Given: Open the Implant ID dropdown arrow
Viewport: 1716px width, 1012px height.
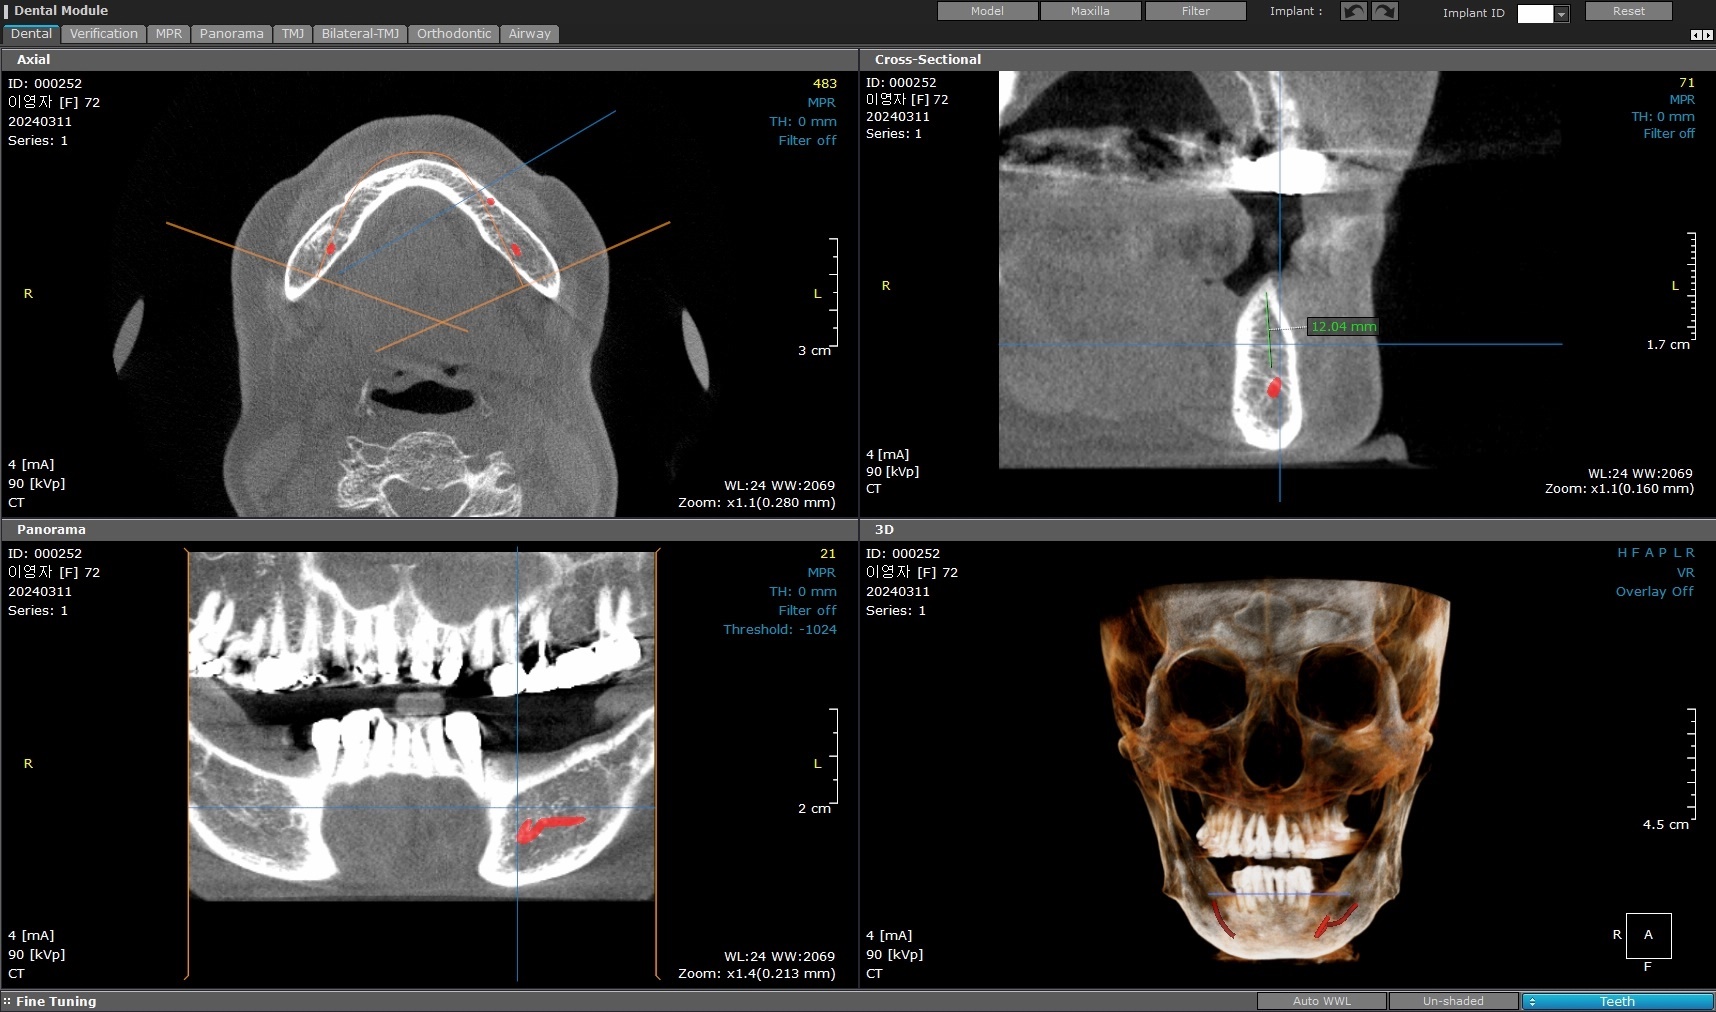Looking at the screenshot, I should (x=1561, y=14).
